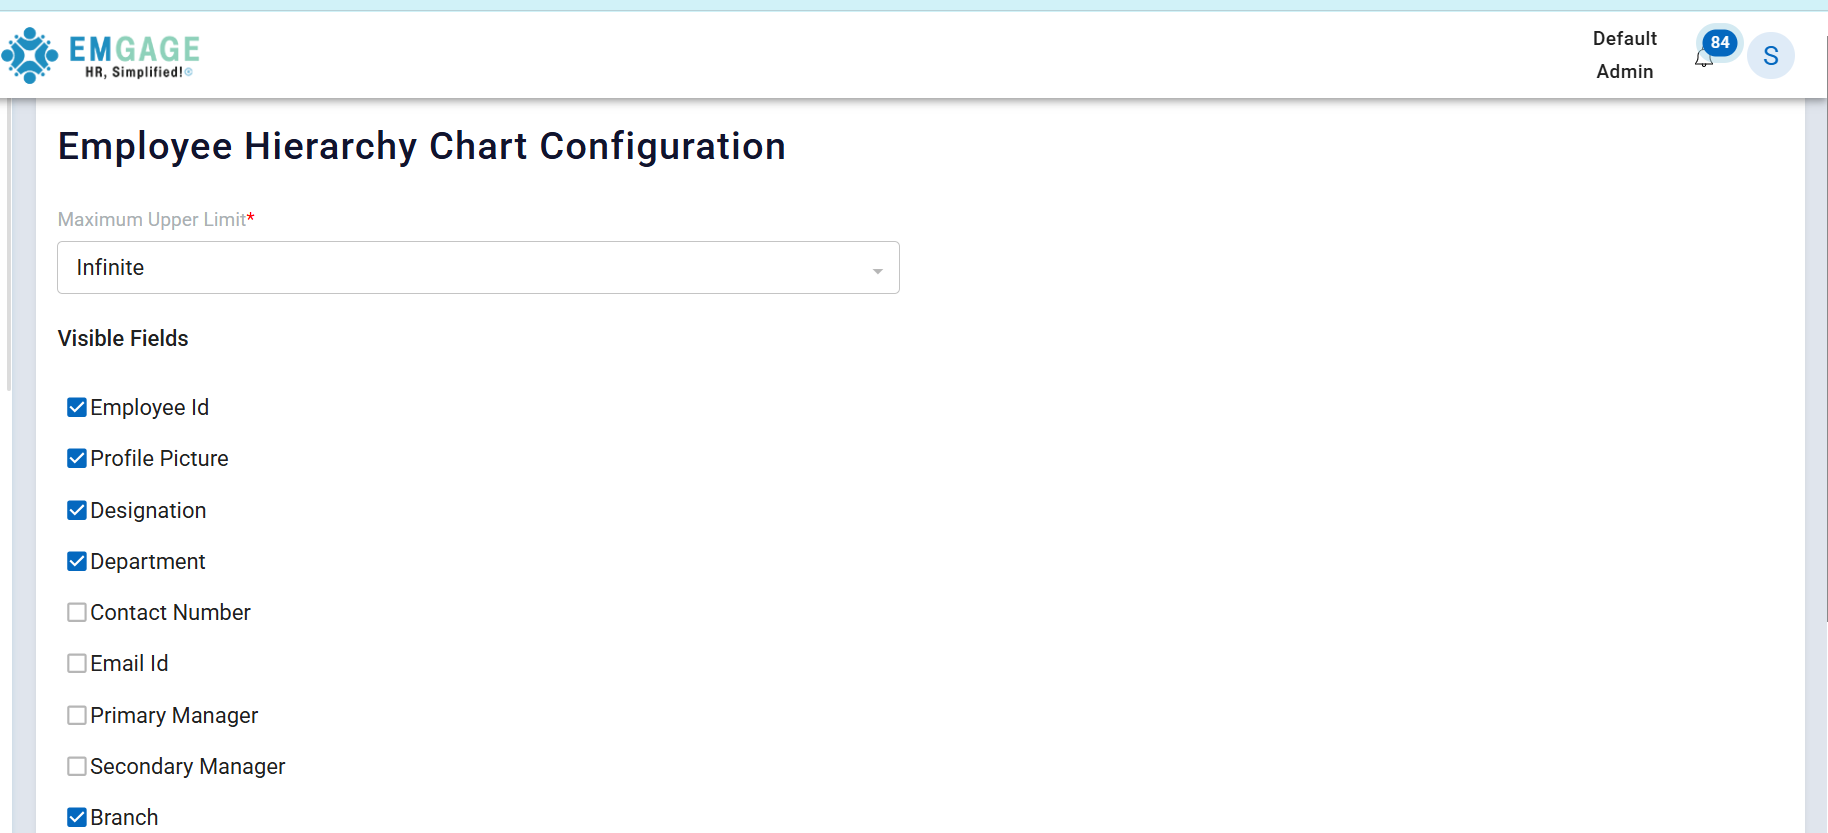Click the Primary Manager label text
The height and width of the screenshot is (833, 1828).
pos(174,715)
